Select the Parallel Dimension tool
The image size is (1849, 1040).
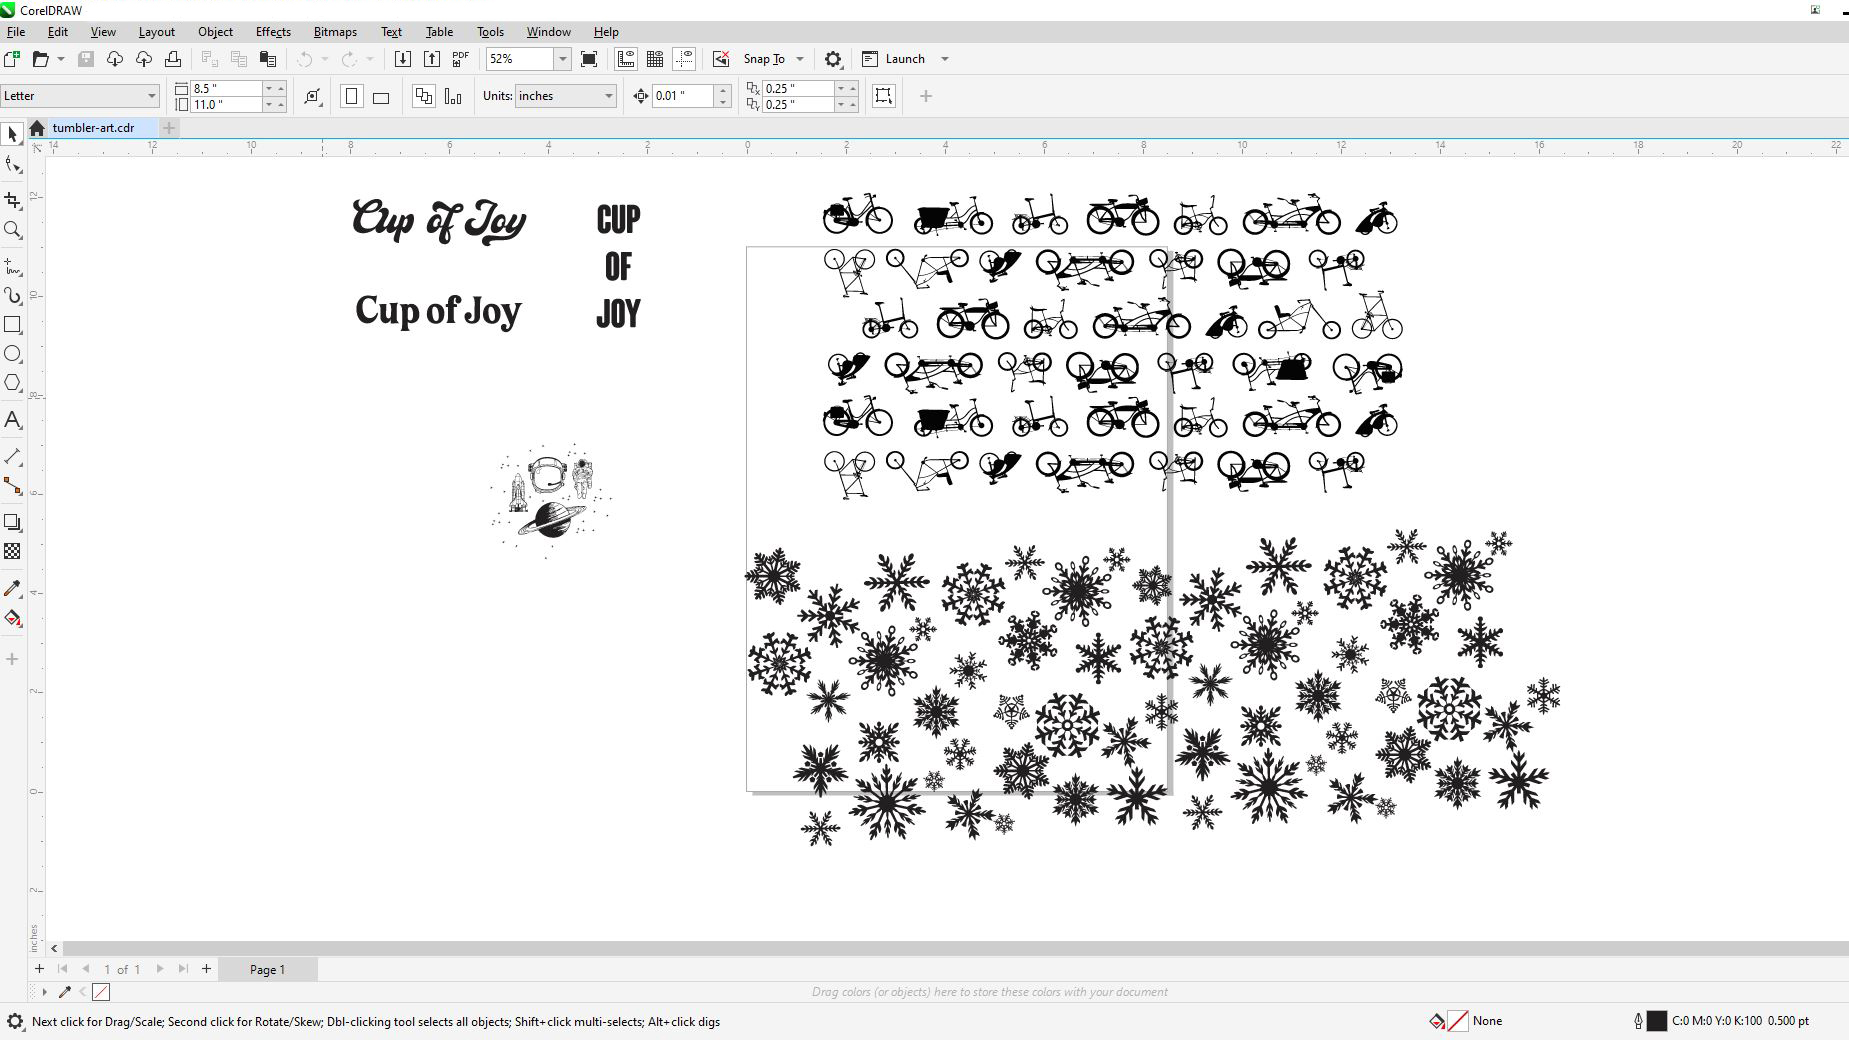[x=13, y=456]
